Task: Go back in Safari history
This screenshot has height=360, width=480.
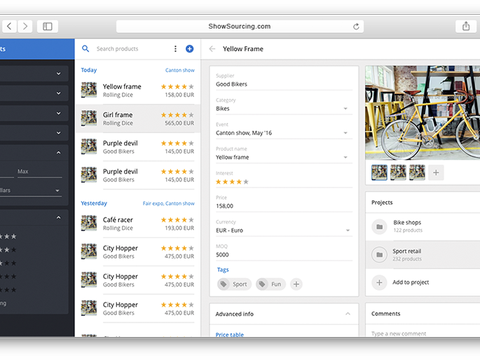Action: 9,26
